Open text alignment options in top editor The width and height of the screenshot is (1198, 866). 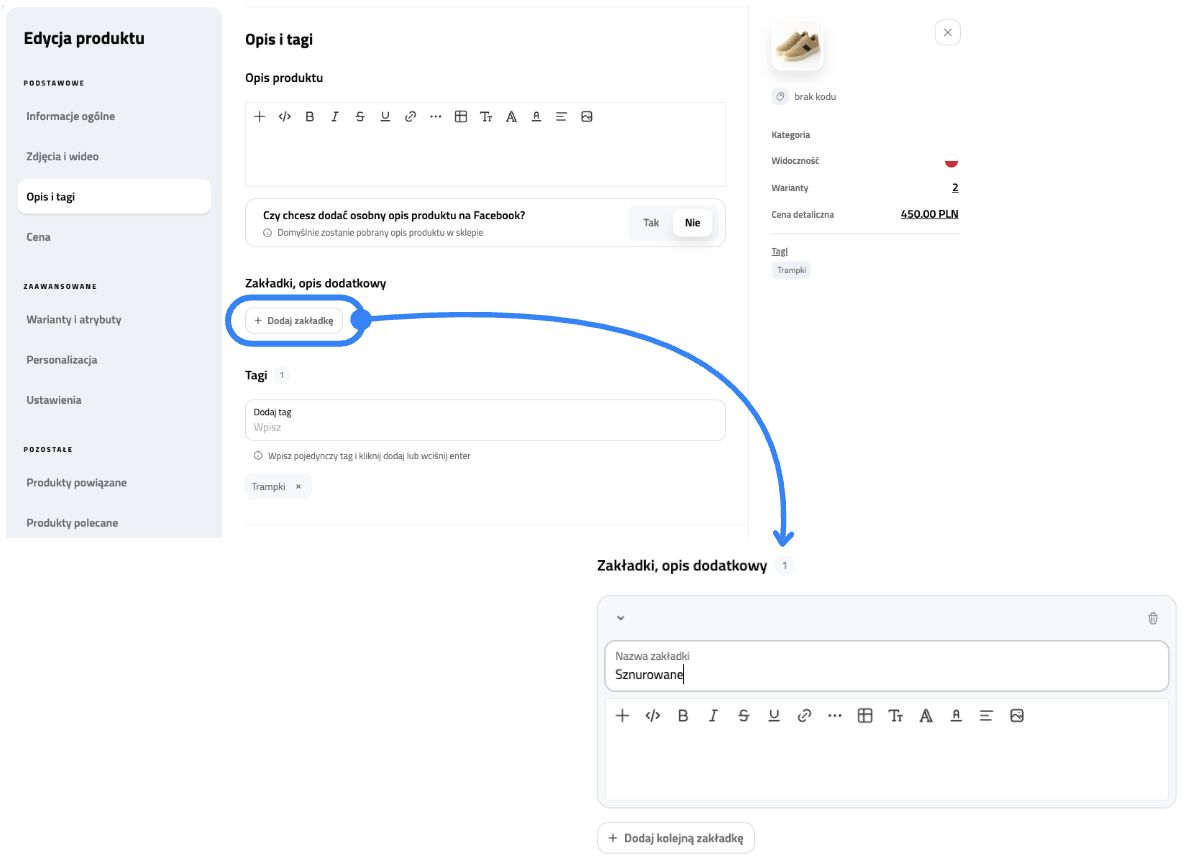pyautogui.click(x=561, y=117)
